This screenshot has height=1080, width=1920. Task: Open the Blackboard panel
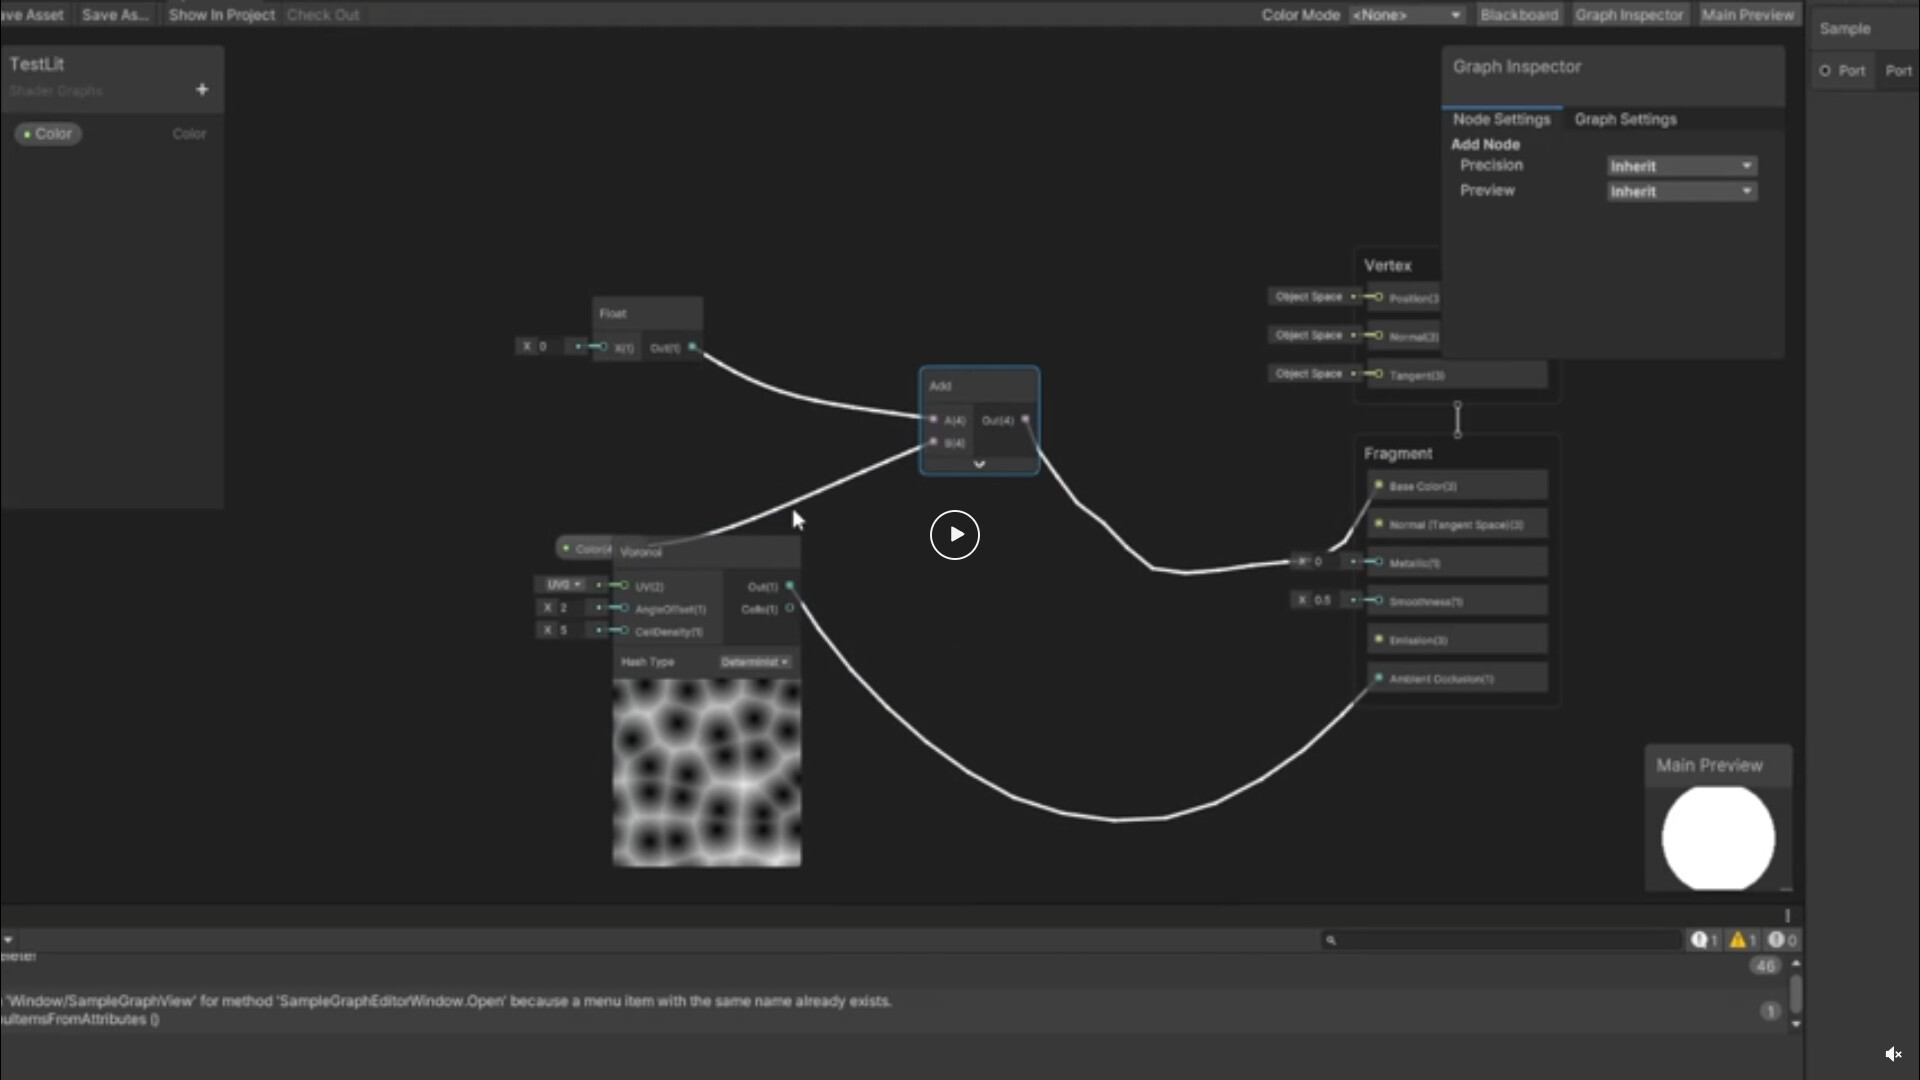[1519, 14]
